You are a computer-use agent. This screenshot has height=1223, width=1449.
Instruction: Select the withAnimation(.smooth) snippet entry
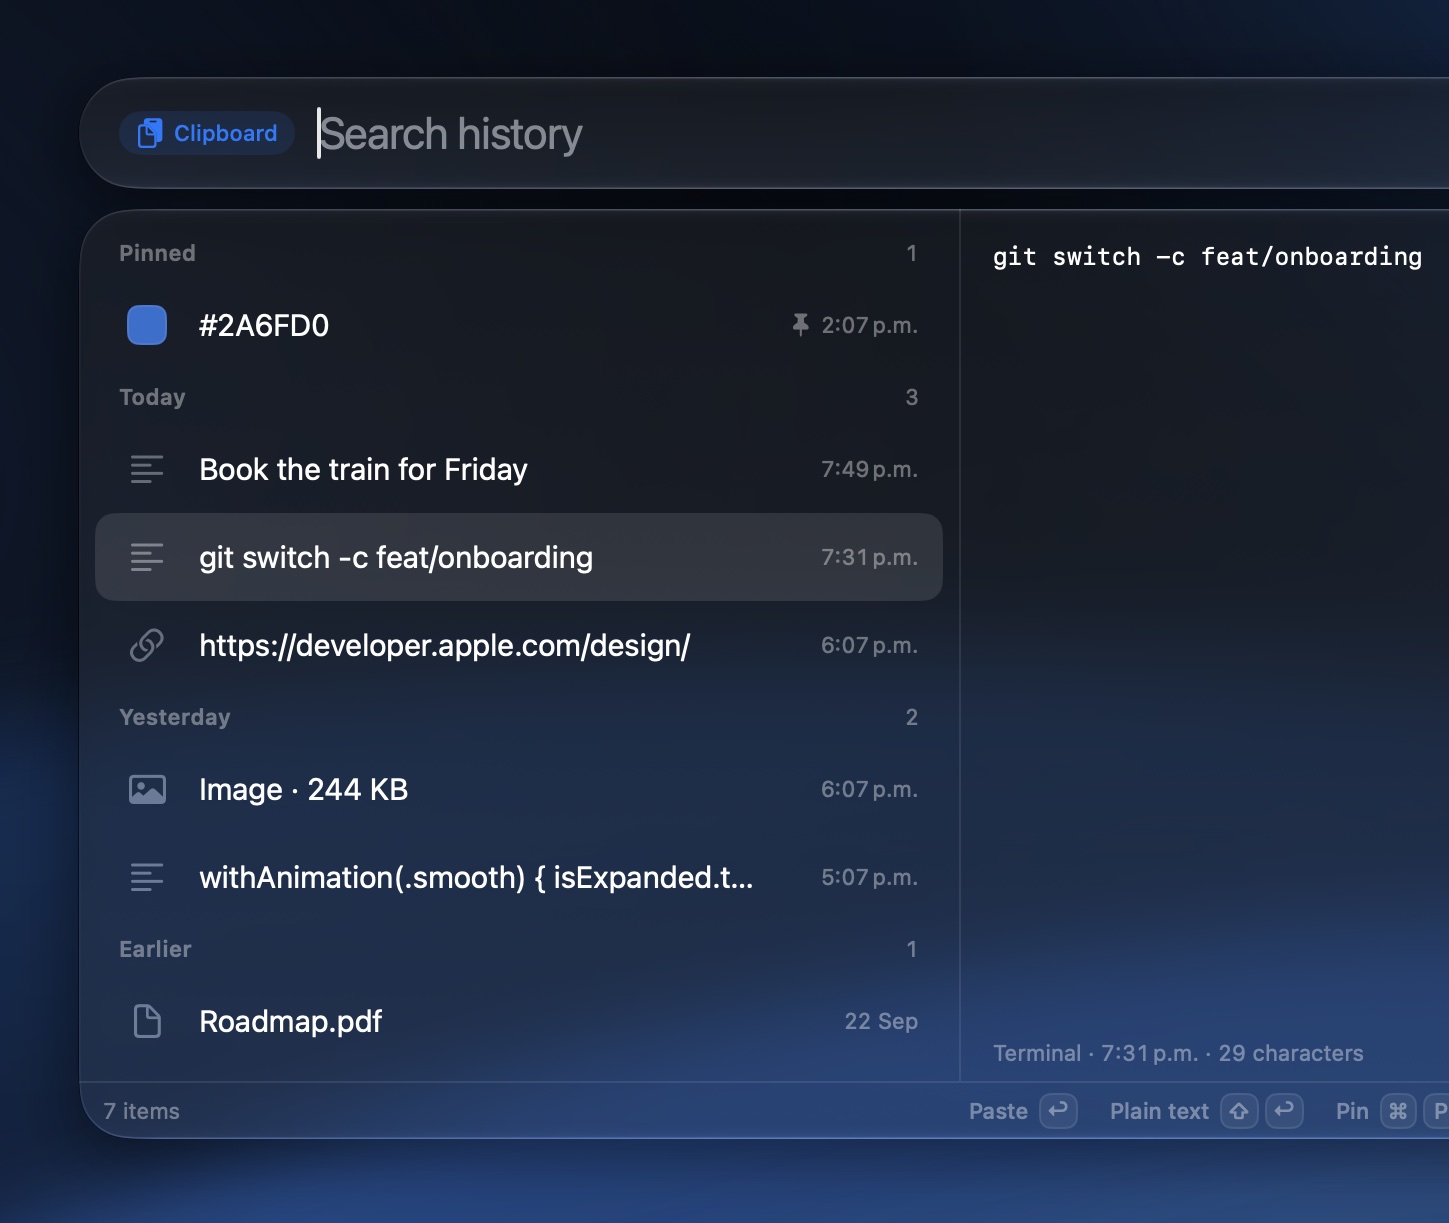point(519,877)
